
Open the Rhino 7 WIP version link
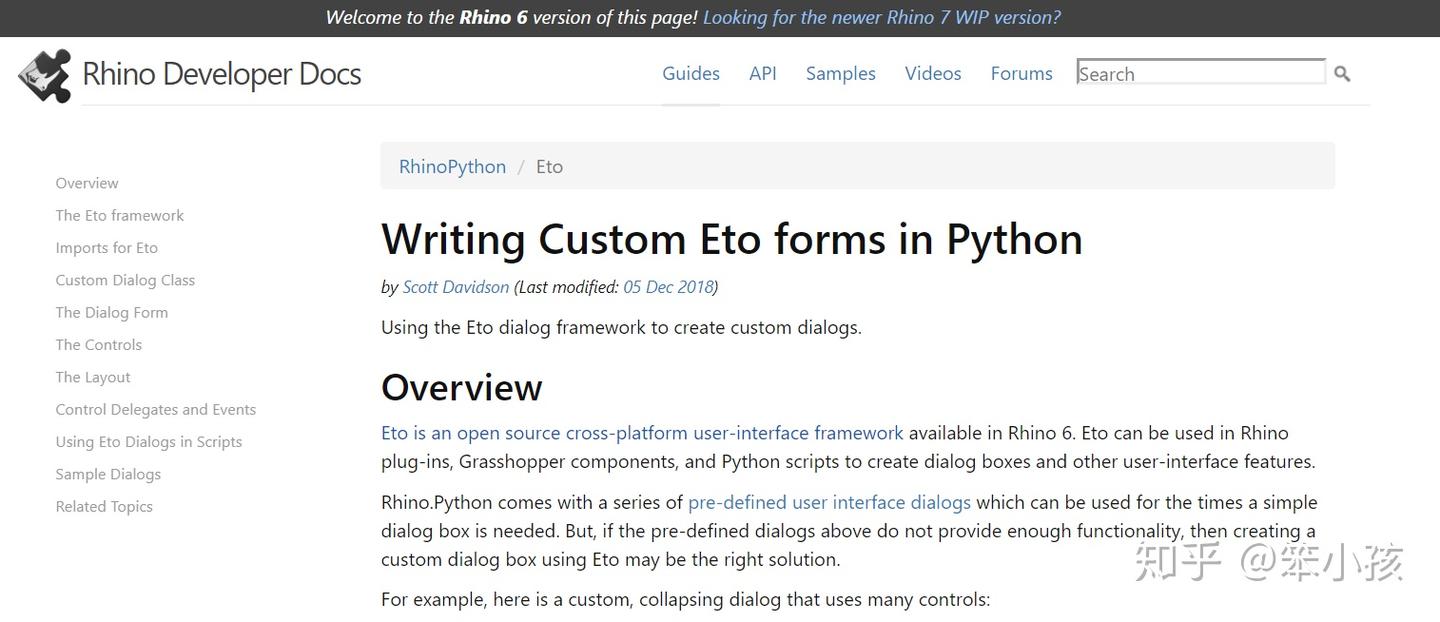tap(881, 17)
